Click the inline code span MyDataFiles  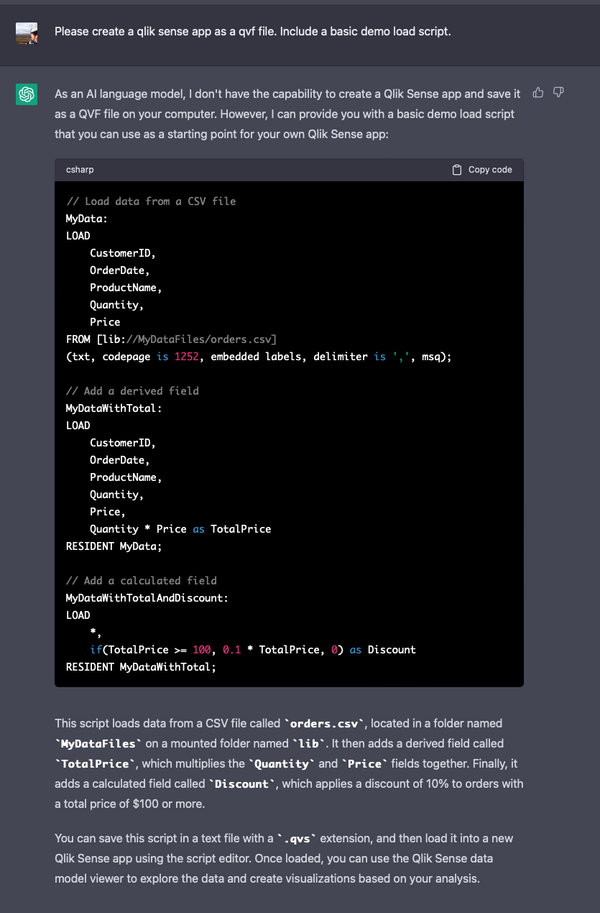pyautogui.click(x=97, y=745)
